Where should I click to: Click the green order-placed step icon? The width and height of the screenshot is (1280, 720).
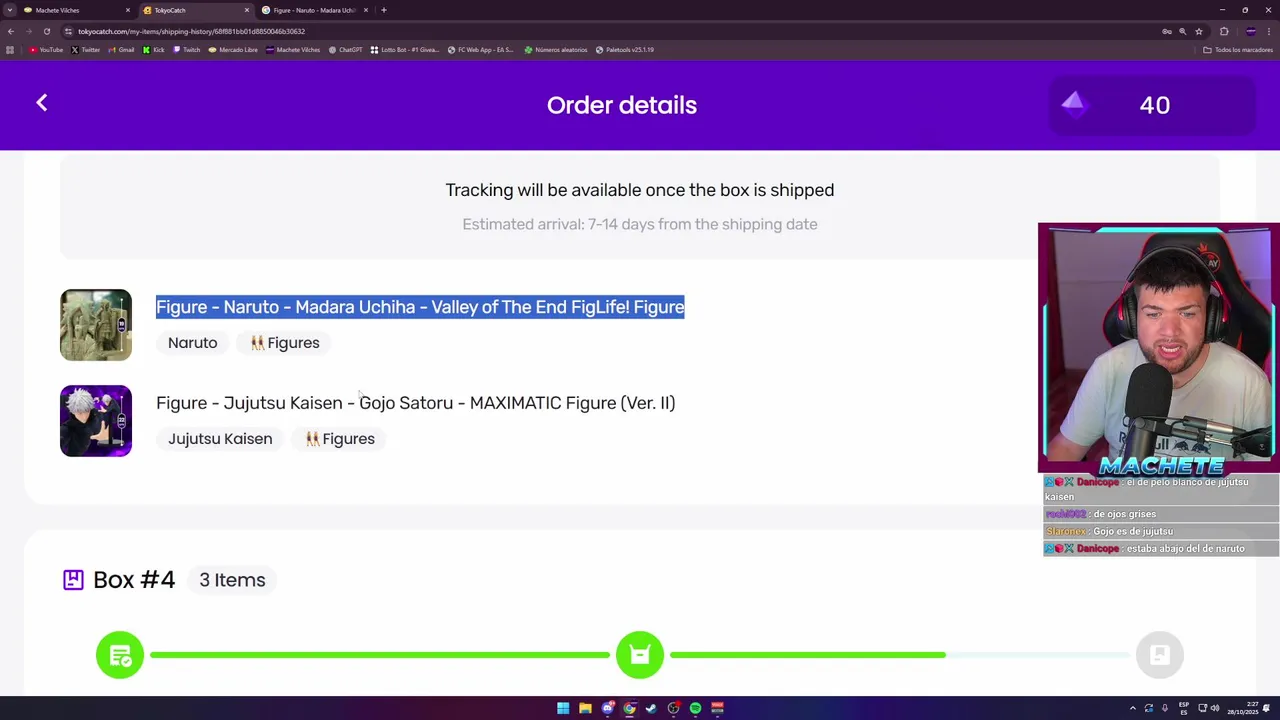[120, 655]
